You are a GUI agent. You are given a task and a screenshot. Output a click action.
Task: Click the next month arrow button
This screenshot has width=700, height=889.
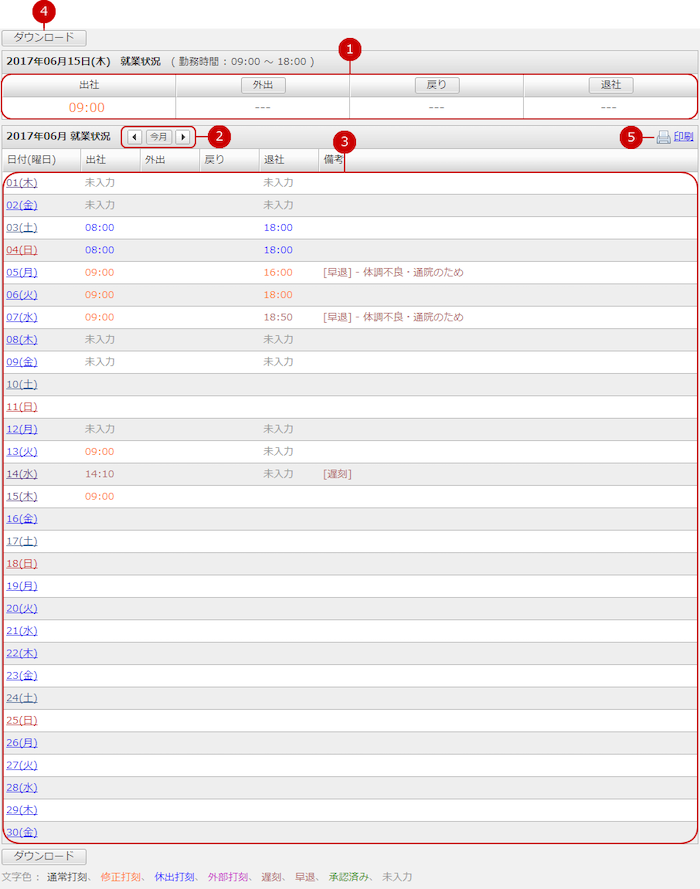[182, 136]
